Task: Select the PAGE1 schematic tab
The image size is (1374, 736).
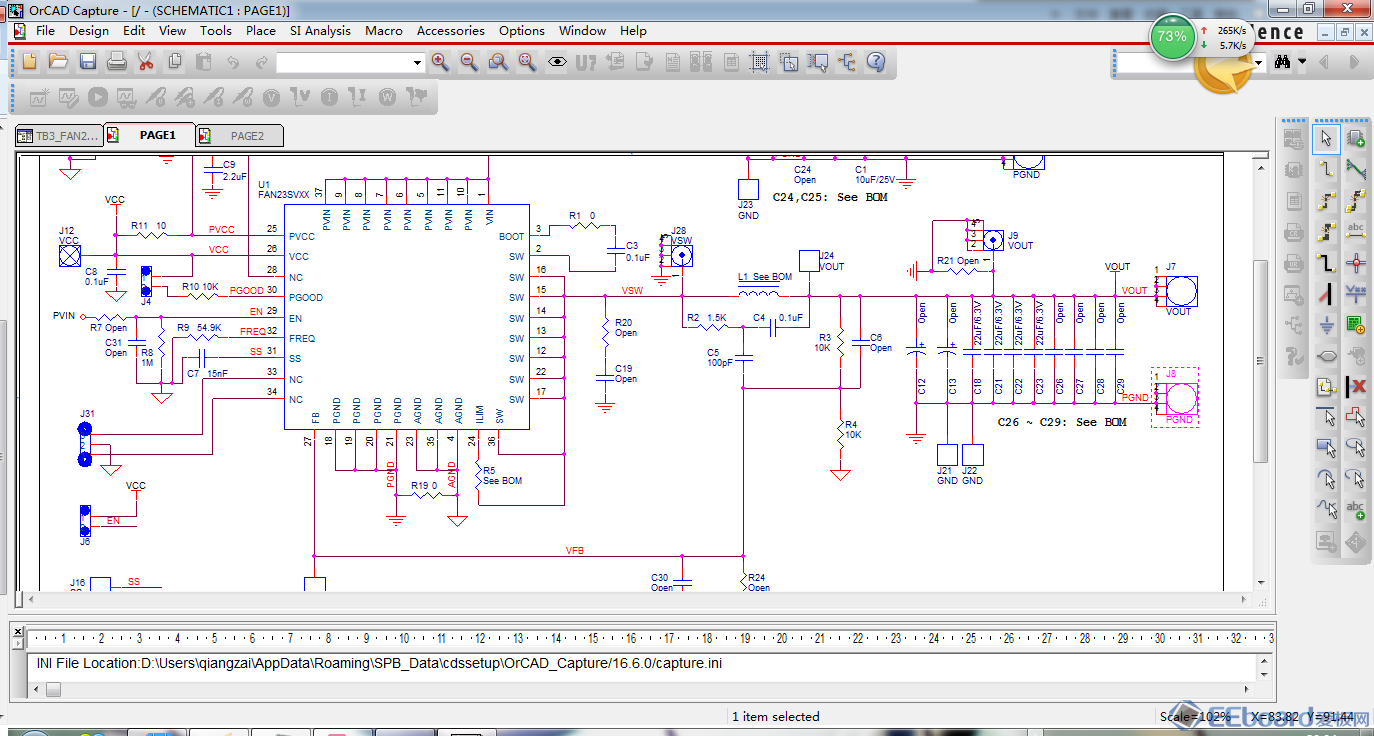Action: point(148,135)
